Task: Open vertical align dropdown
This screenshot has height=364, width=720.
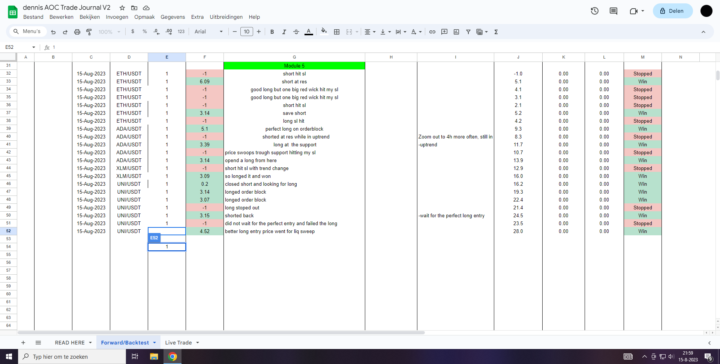Action: pyautogui.click(x=385, y=32)
